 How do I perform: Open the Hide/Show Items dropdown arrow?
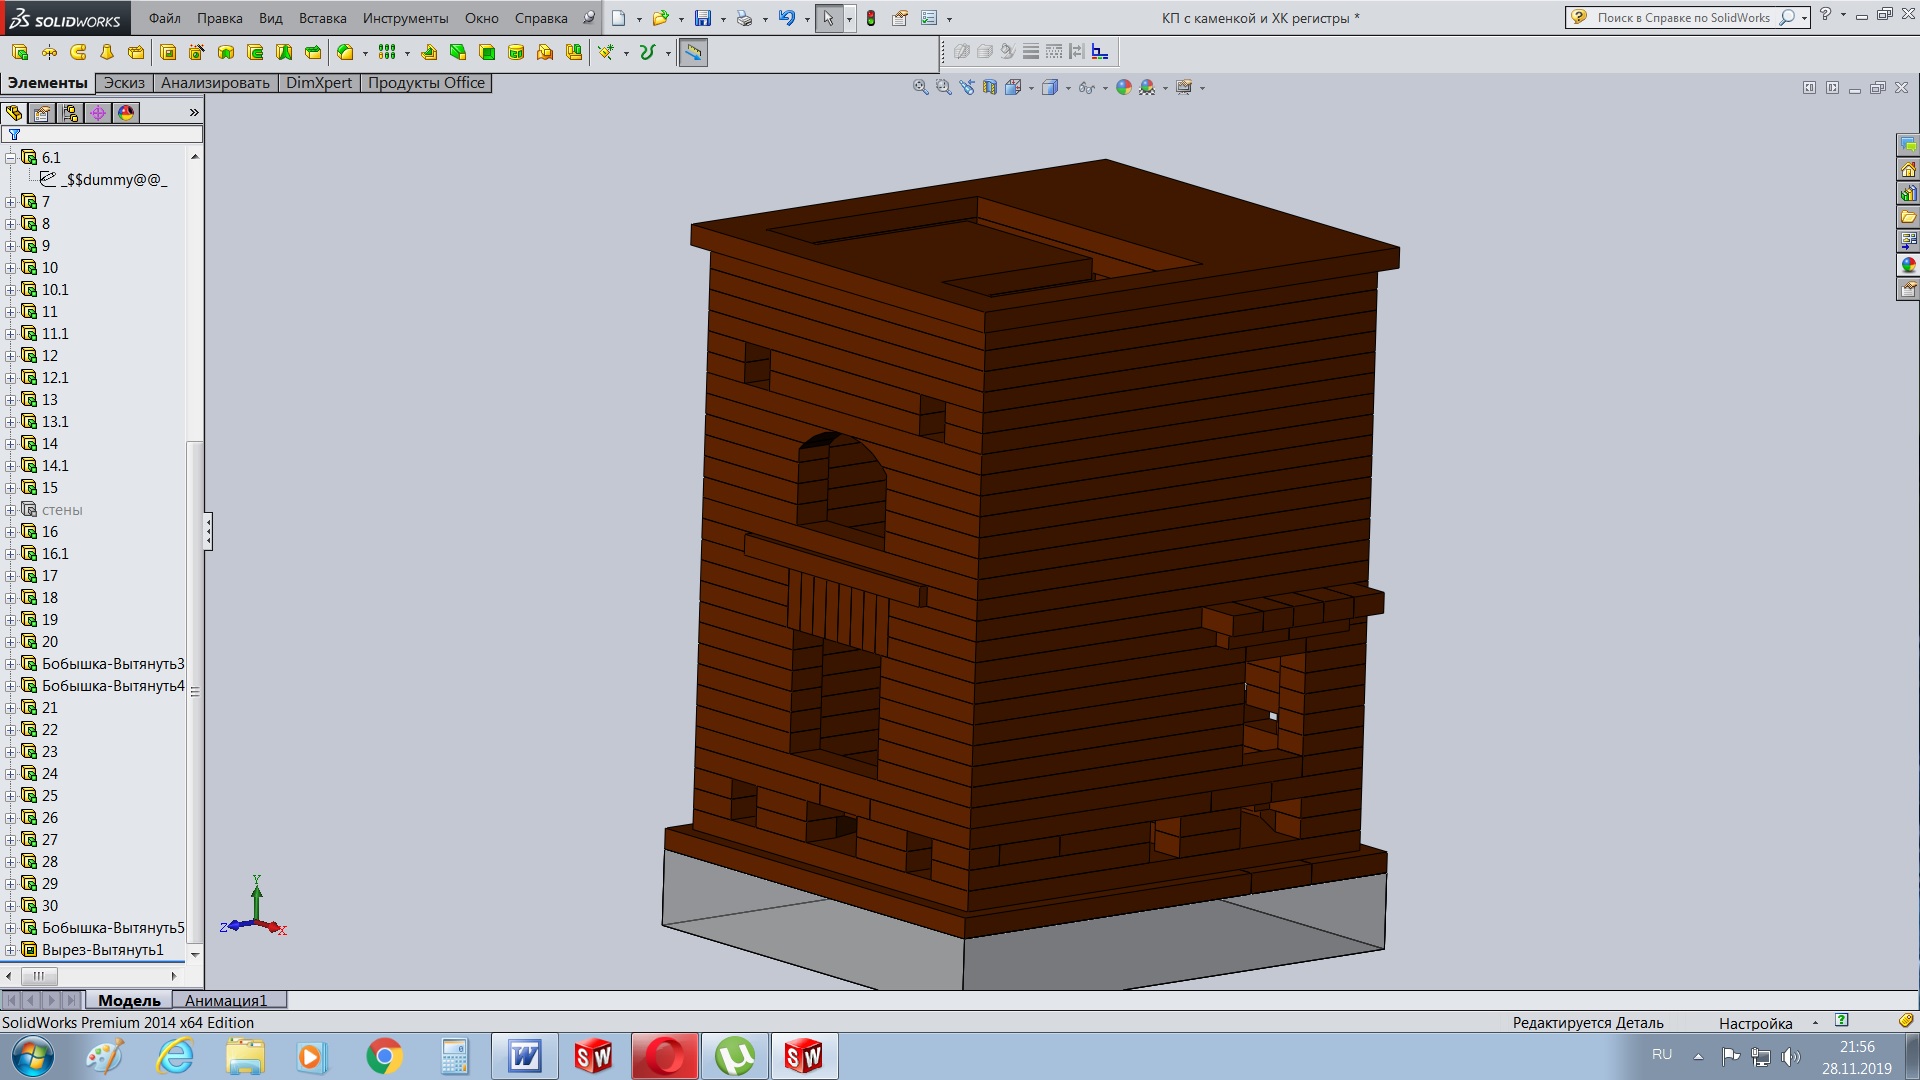[1105, 88]
